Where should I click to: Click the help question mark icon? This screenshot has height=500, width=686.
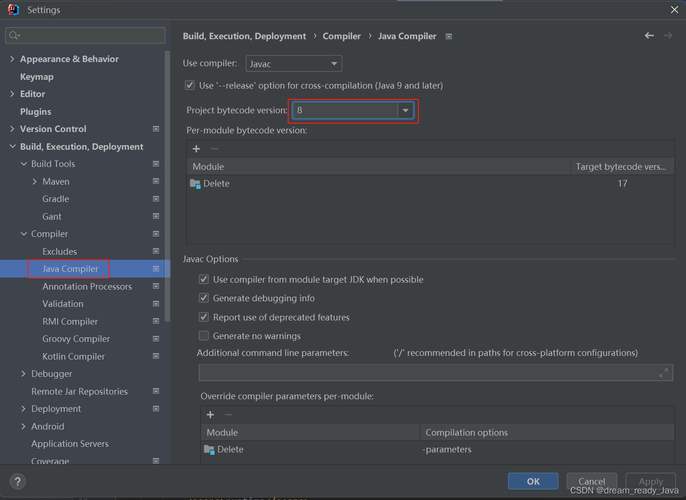(17, 481)
